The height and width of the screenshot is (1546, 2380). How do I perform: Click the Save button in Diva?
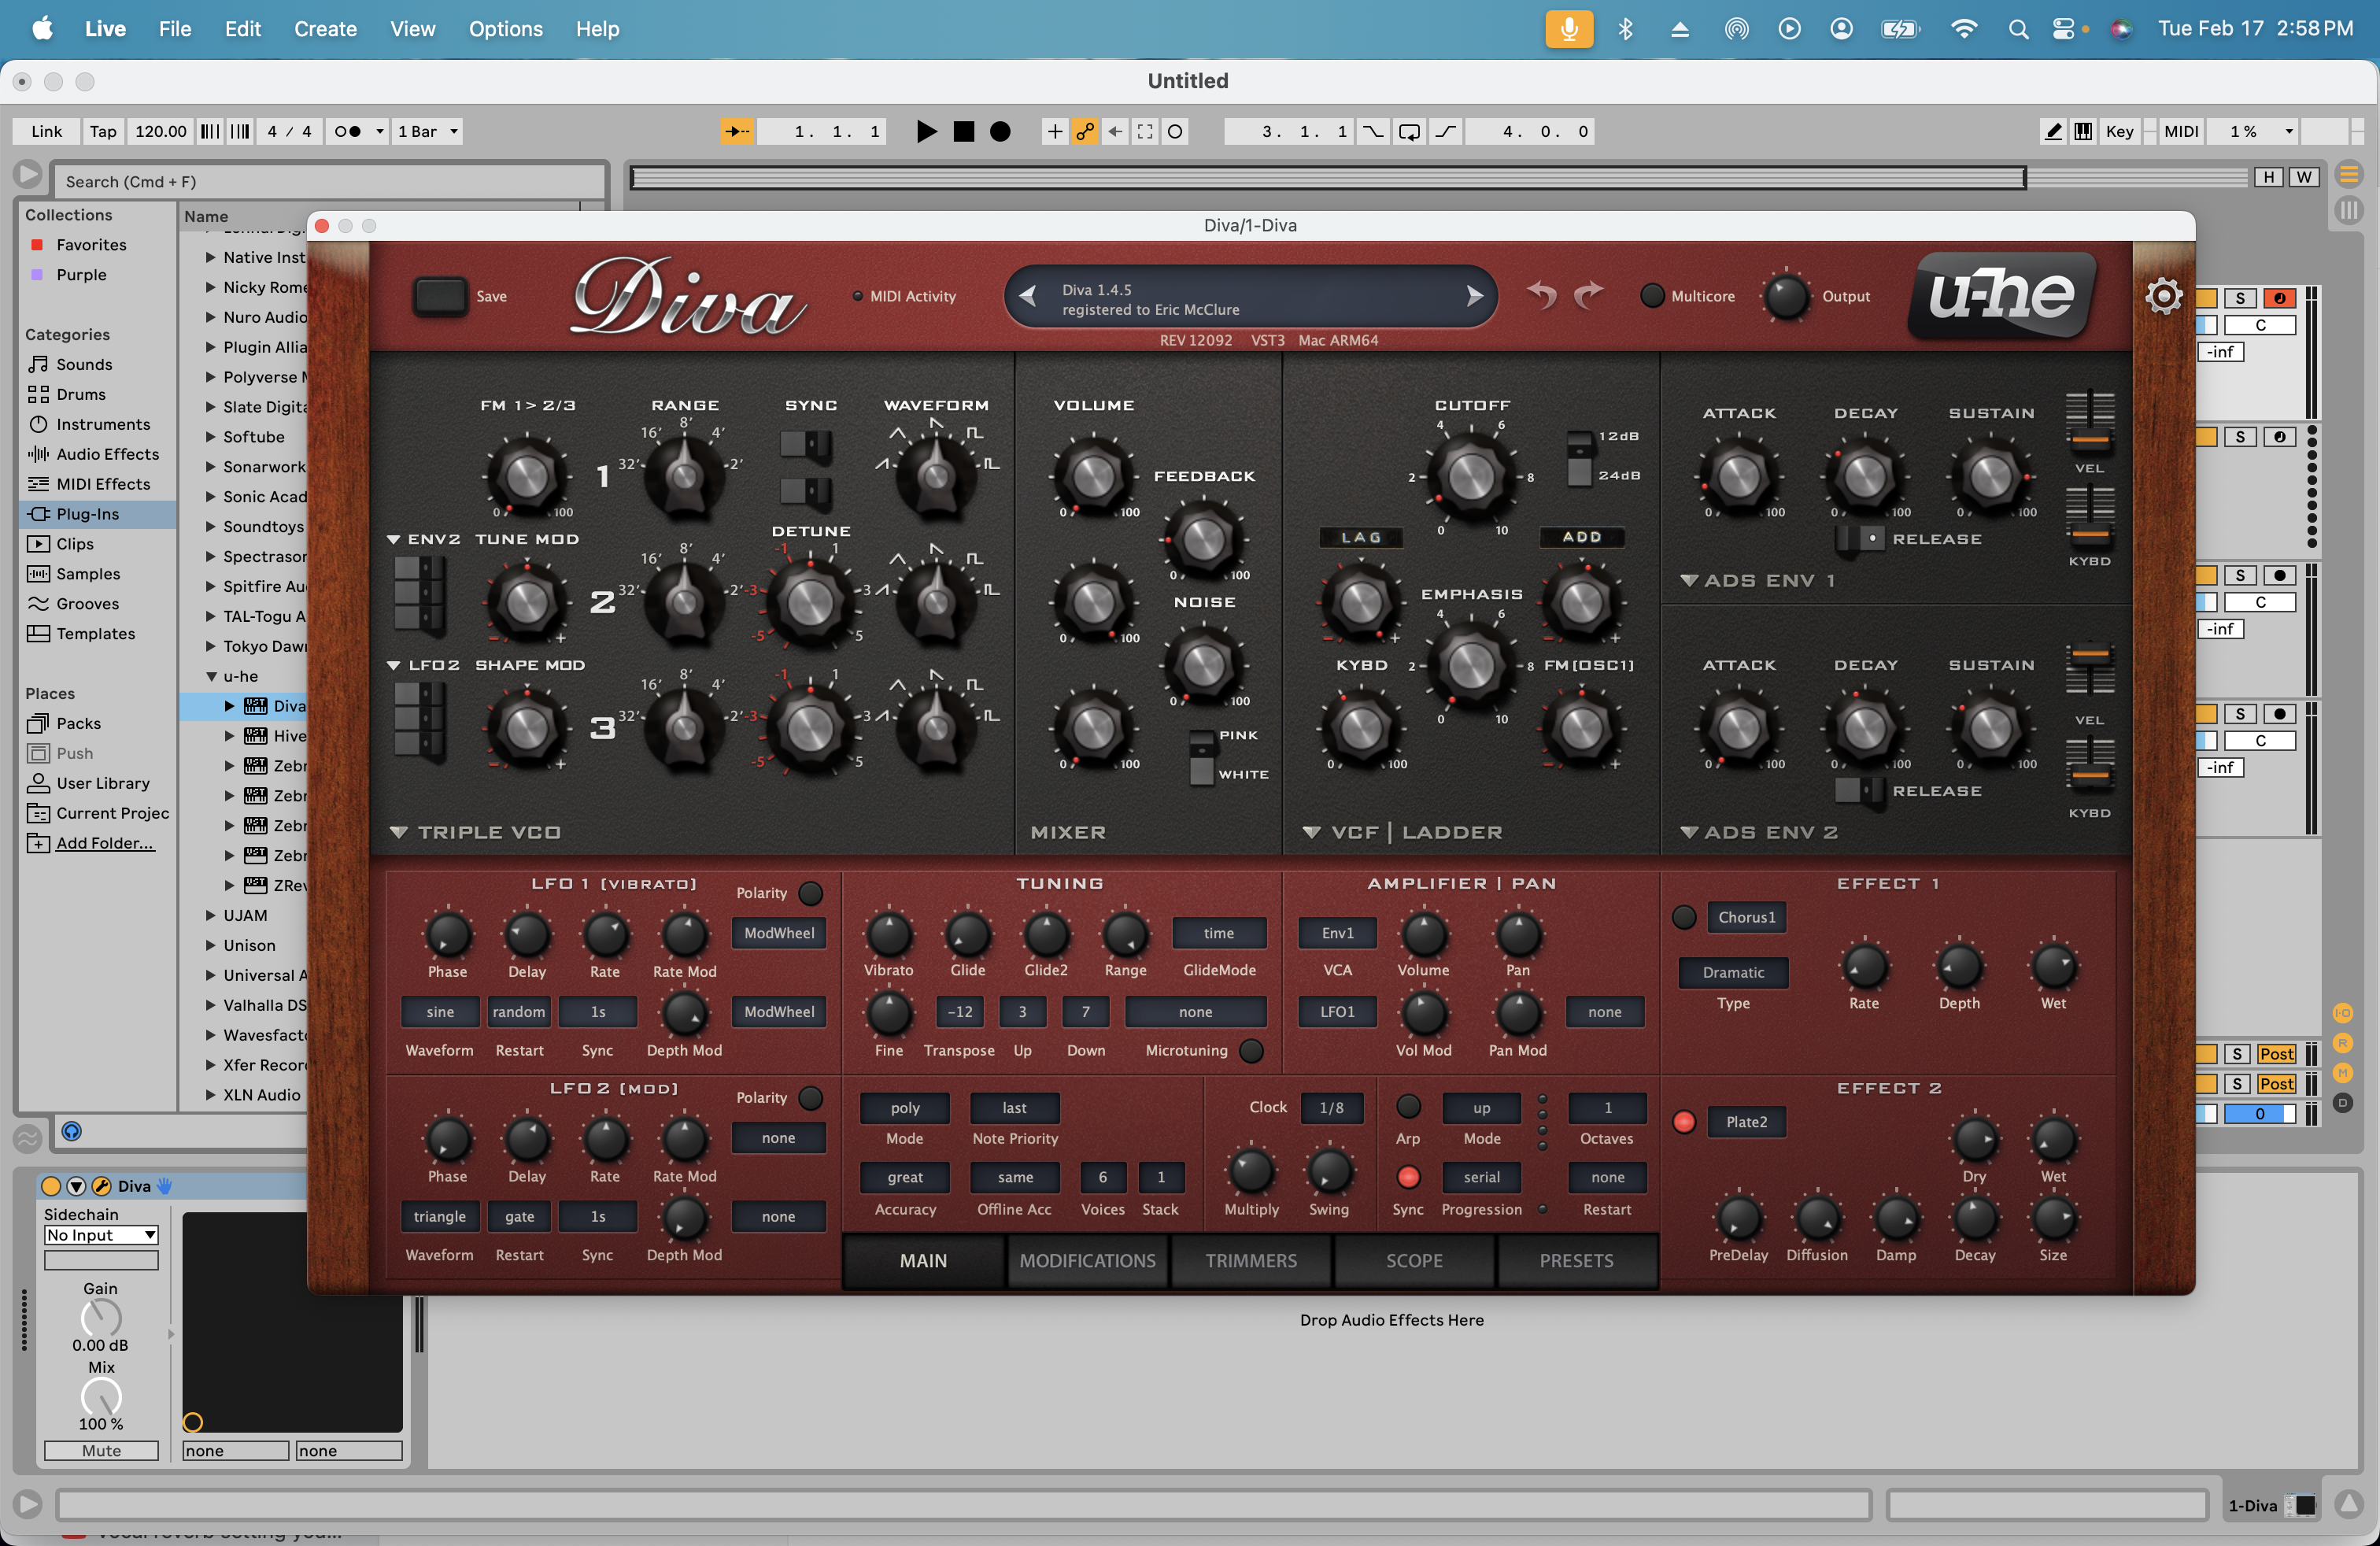point(440,296)
